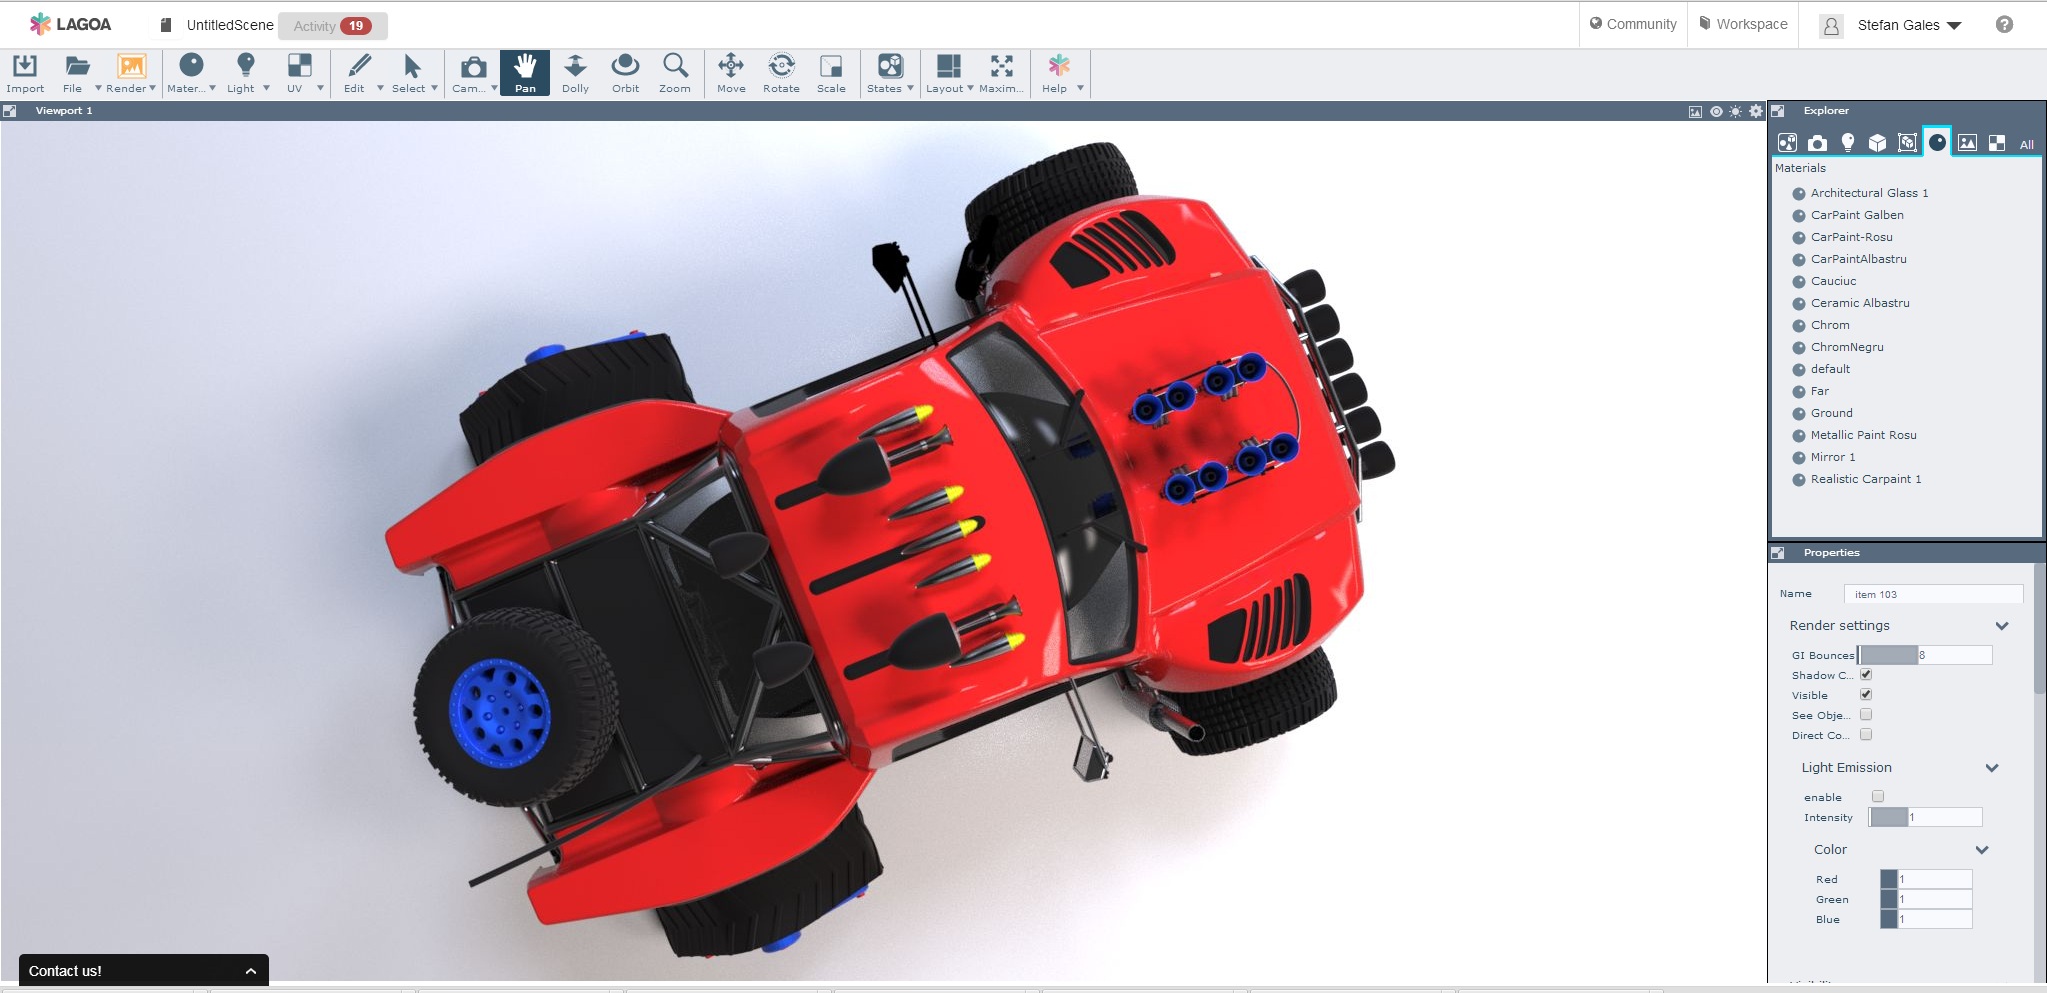Screen dimensions: 2047x993
Task: Open the Edit dropdown arrow
Action: click(x=380, y=88)
